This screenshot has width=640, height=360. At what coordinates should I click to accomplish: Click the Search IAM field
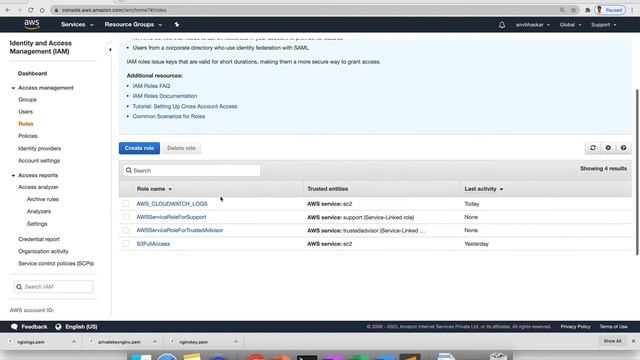pos(53,287)
